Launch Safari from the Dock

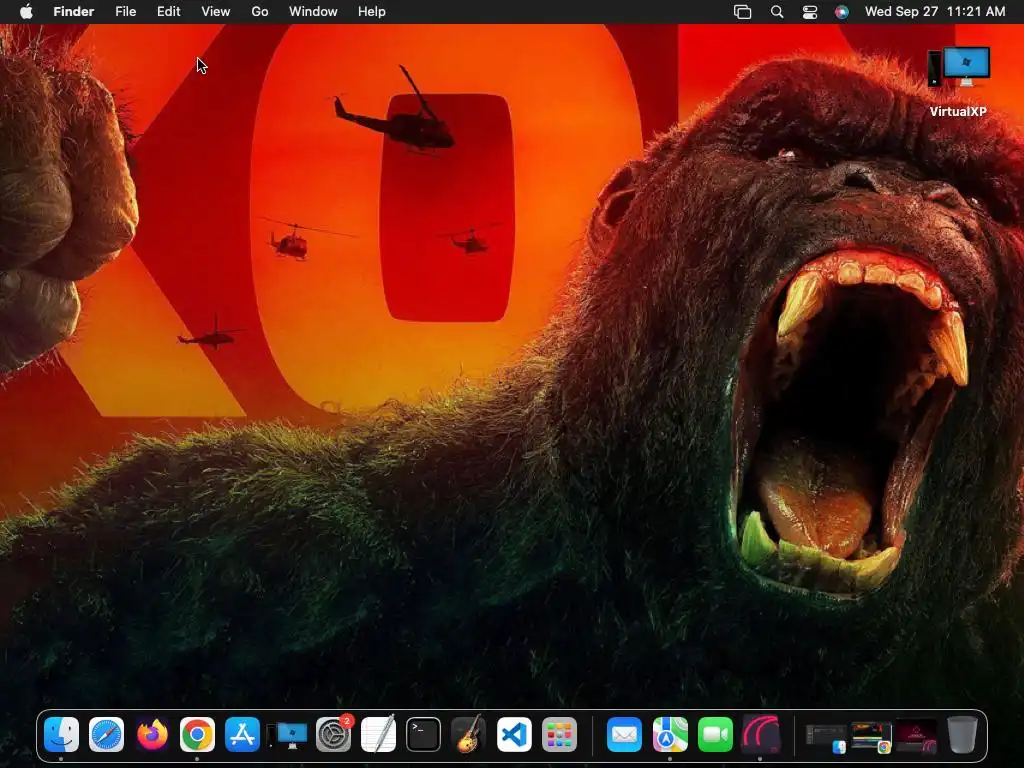point(106,735)
